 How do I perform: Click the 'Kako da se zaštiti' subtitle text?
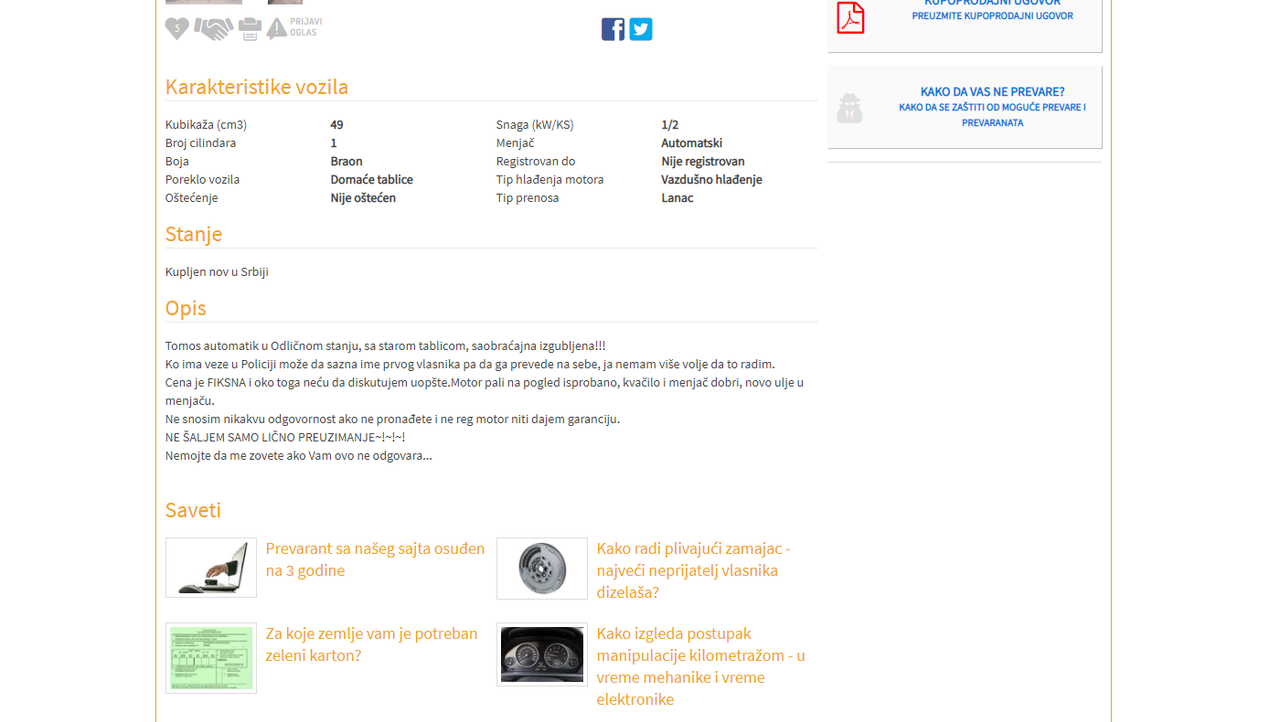tap(992, 115)
